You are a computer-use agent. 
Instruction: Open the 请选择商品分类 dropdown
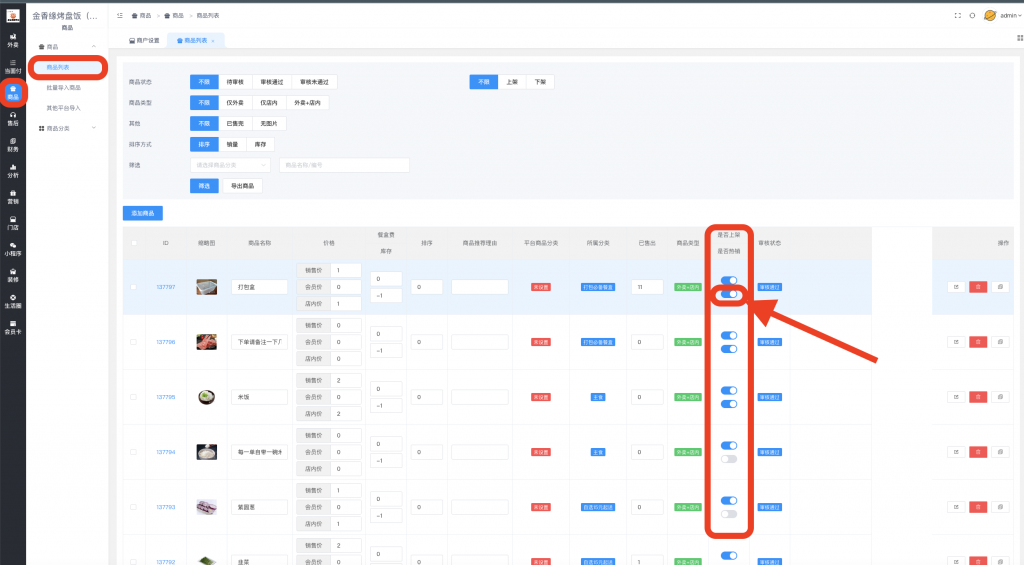(x=230, y=165)
